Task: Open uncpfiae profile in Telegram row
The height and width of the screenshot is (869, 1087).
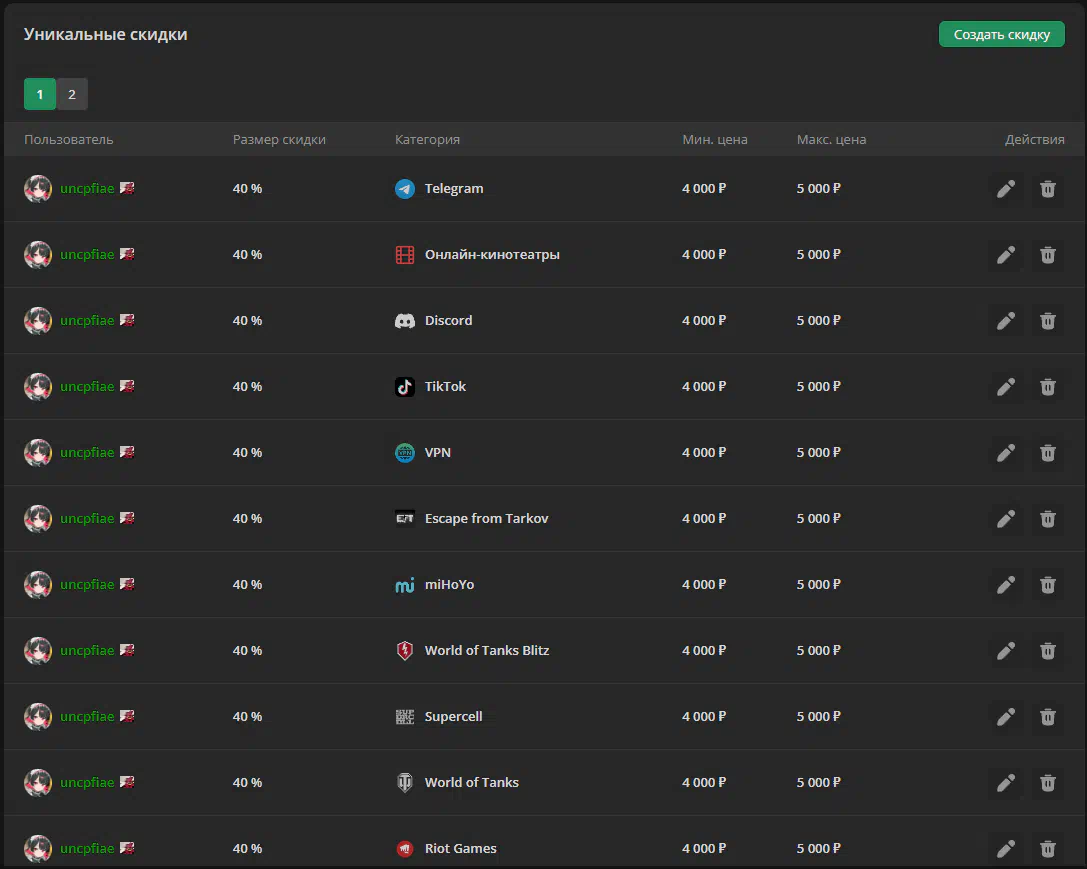Action: (x=87, y=188)
